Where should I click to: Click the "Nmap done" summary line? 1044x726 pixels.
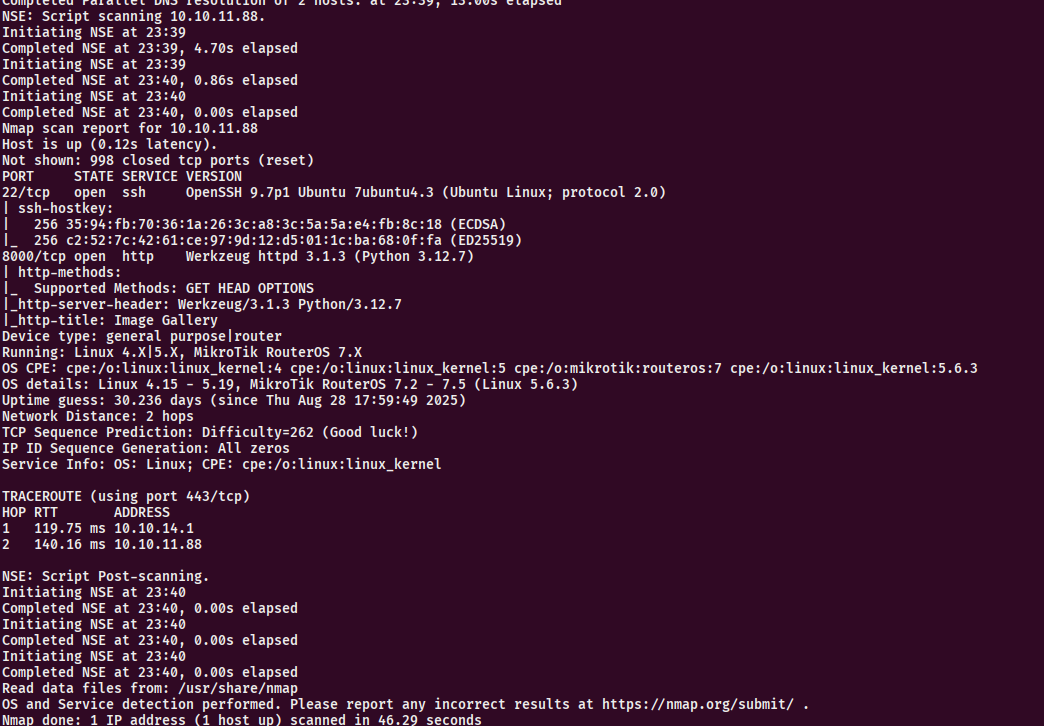[242, 720]
